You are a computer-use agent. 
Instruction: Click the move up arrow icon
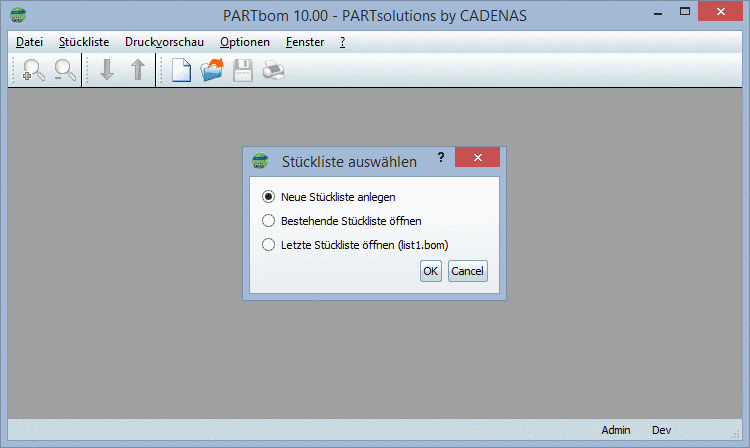click(138, 71)
